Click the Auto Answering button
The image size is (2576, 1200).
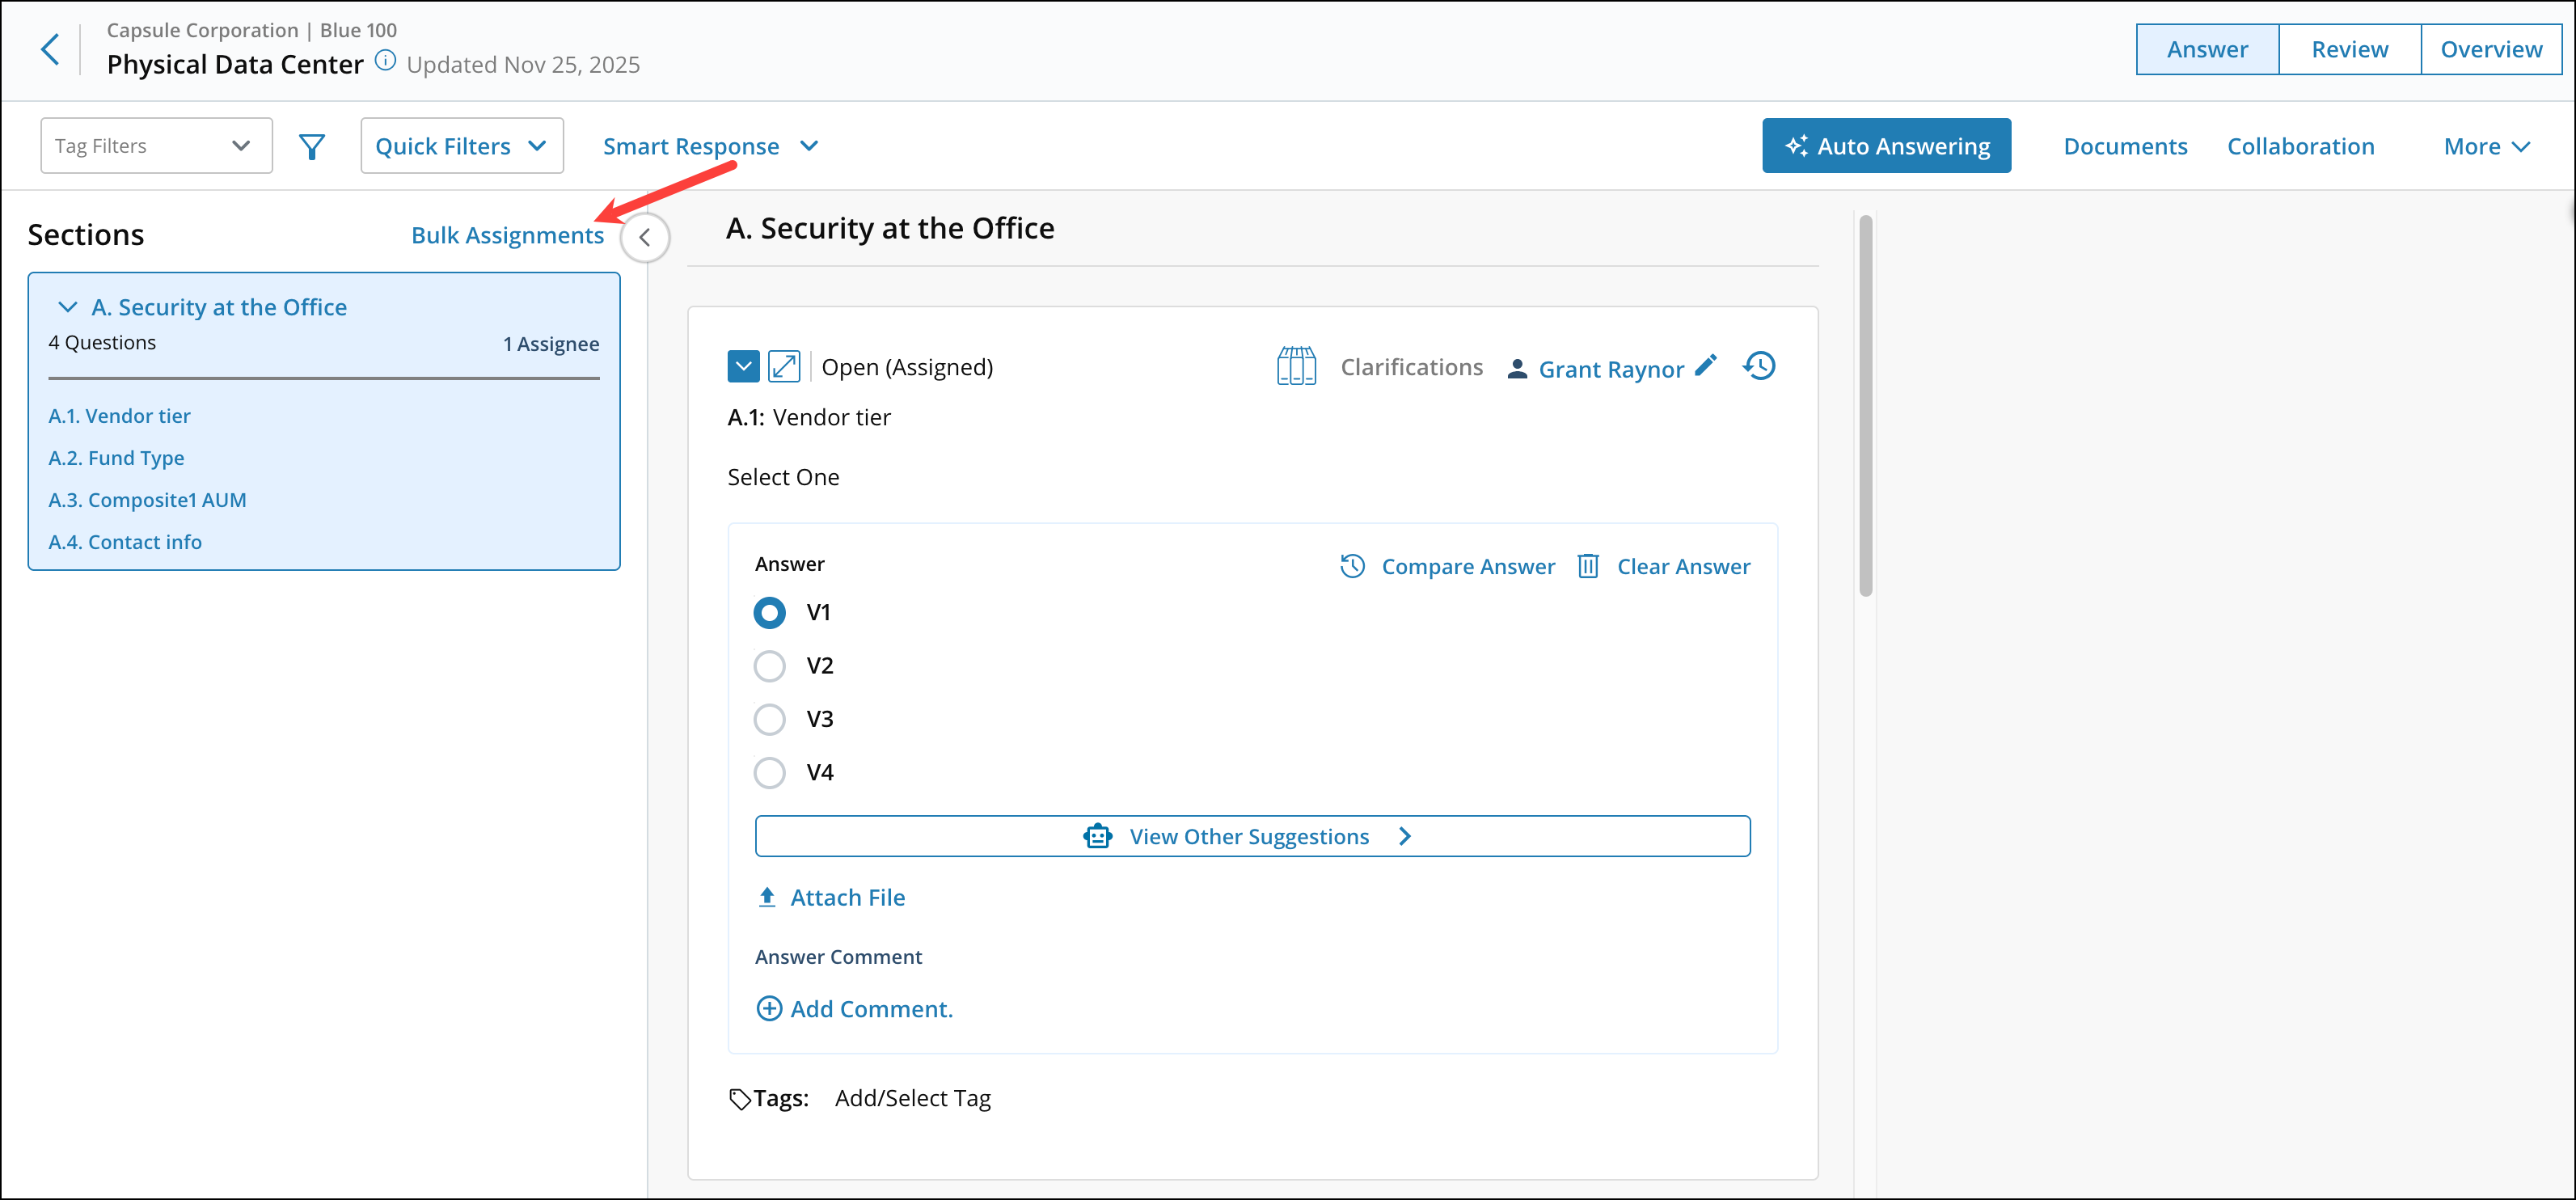coord(1886,146)
